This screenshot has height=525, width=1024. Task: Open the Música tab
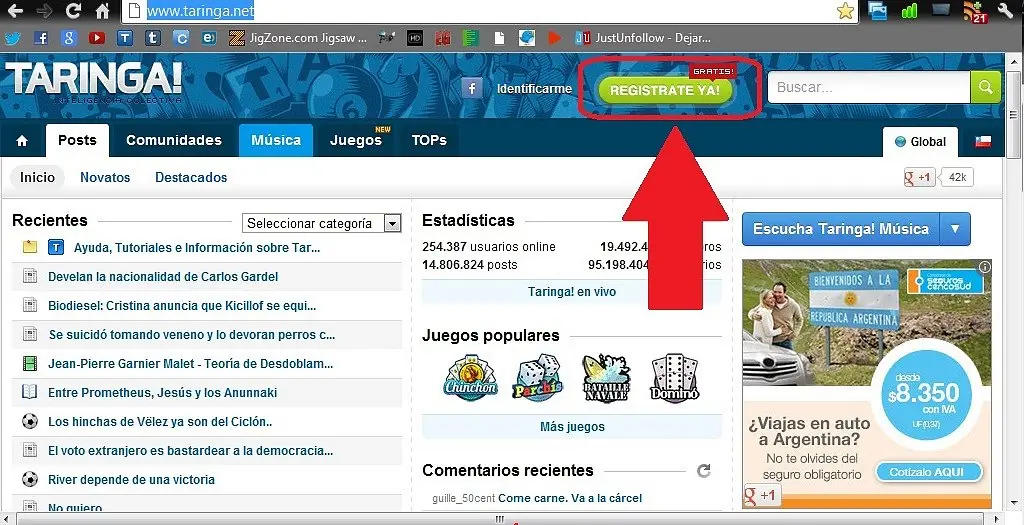click(x=276, y=140)
